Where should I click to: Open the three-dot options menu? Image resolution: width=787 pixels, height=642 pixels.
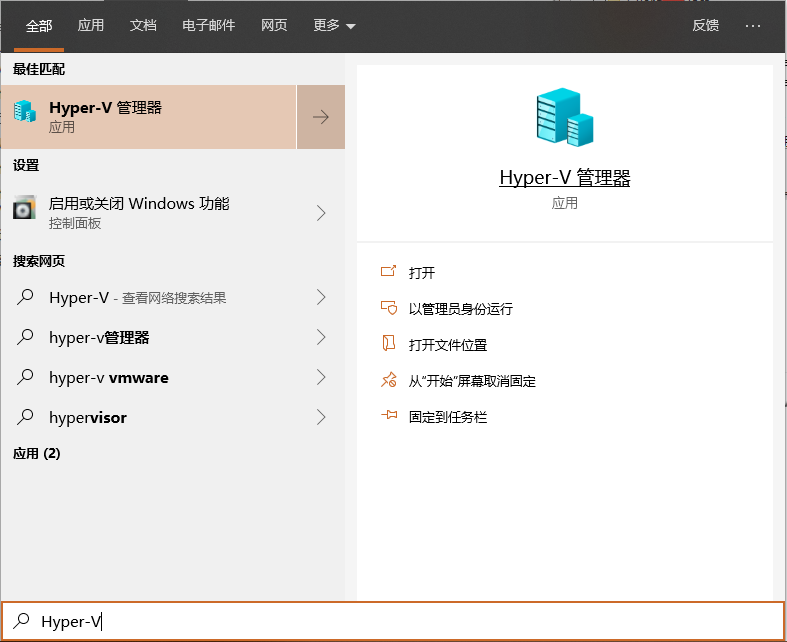pos(753,26)
